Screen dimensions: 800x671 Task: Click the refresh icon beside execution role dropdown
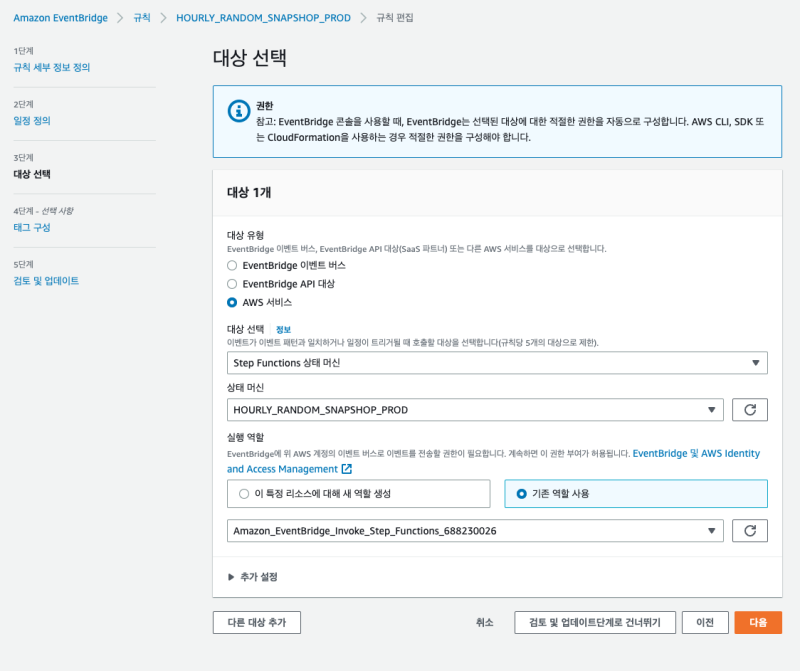[750, 531]
